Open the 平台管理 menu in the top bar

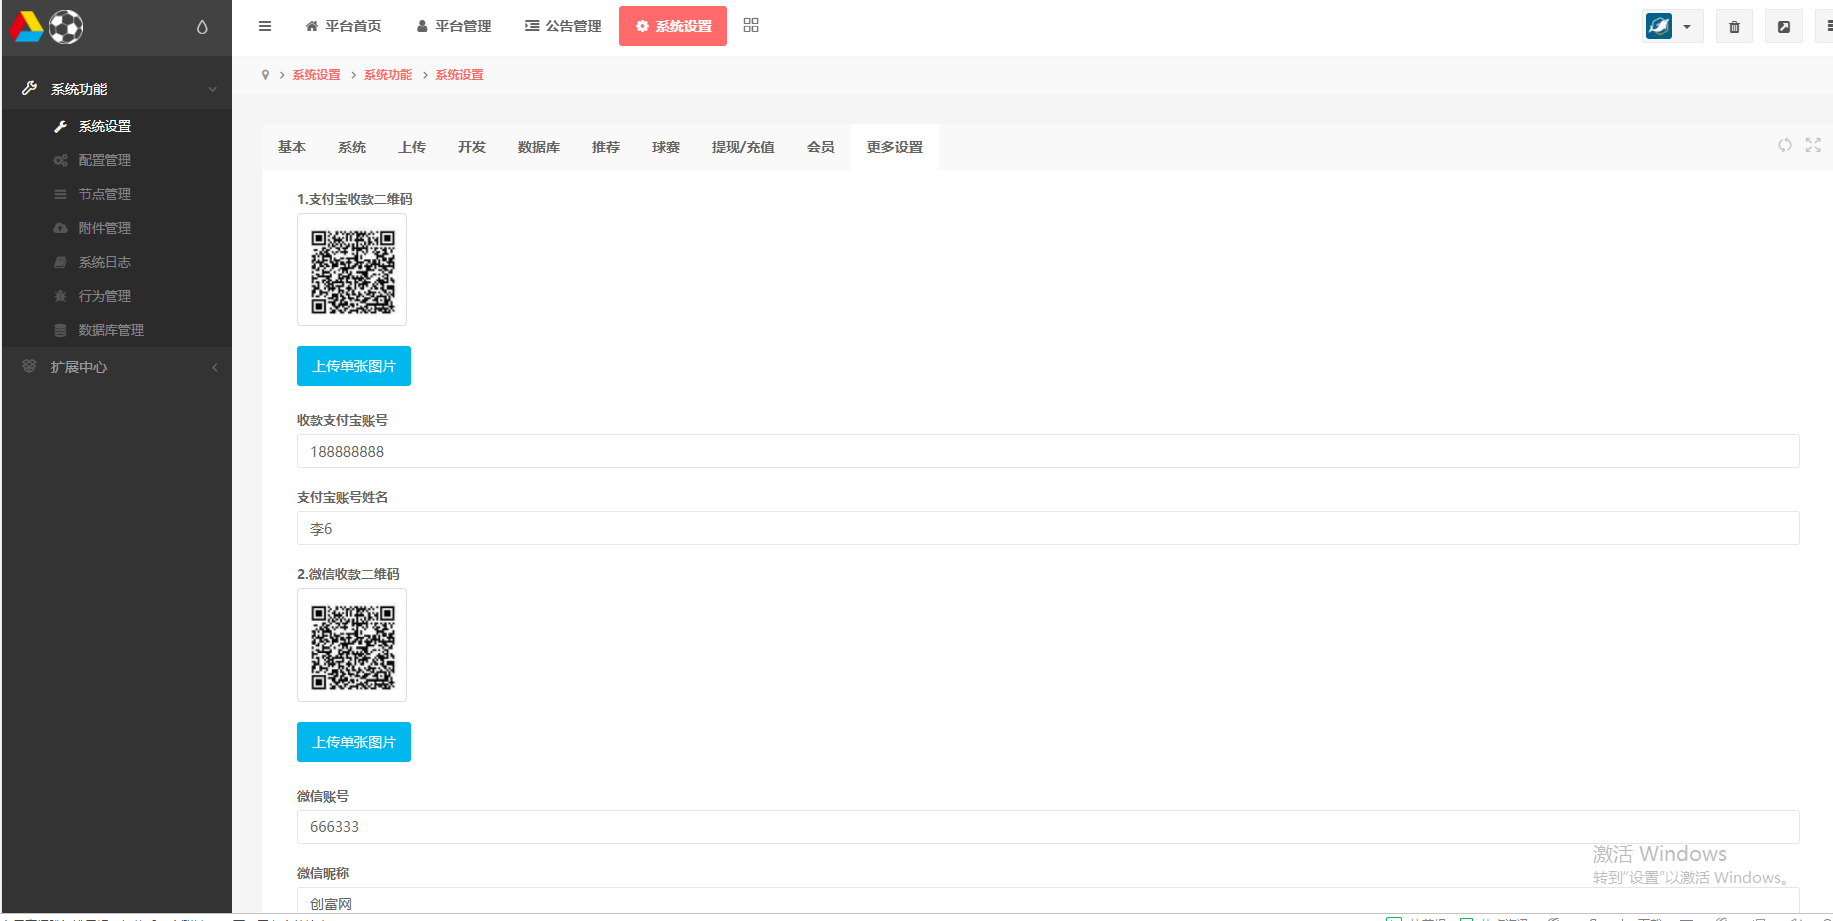coord(453,26)
